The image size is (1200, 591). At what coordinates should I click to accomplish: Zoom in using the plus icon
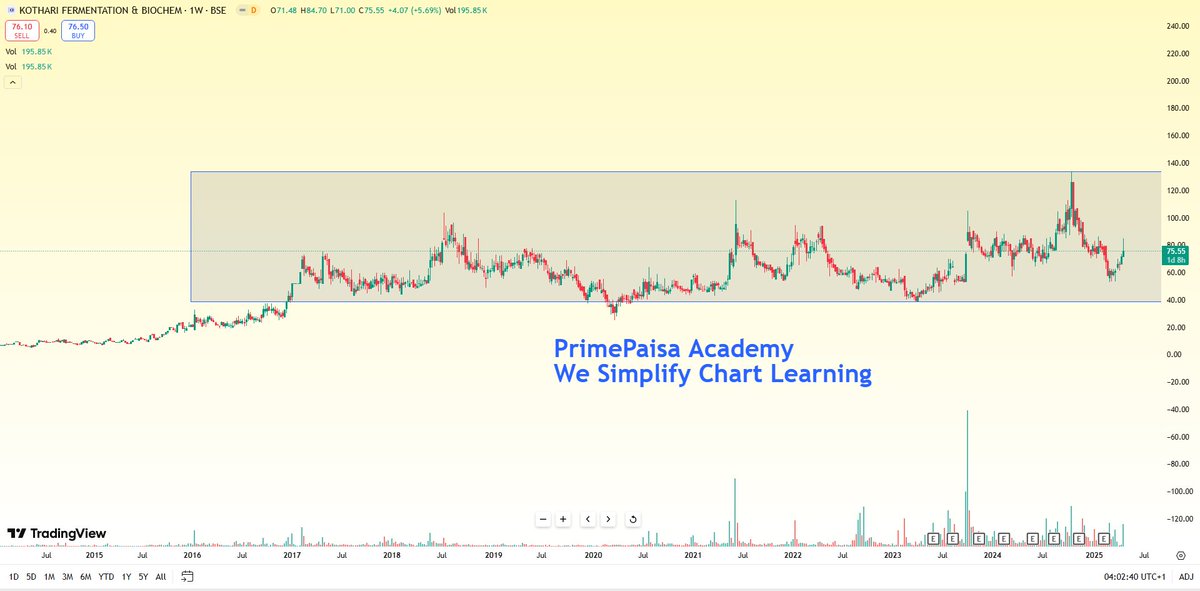(562, 519)
